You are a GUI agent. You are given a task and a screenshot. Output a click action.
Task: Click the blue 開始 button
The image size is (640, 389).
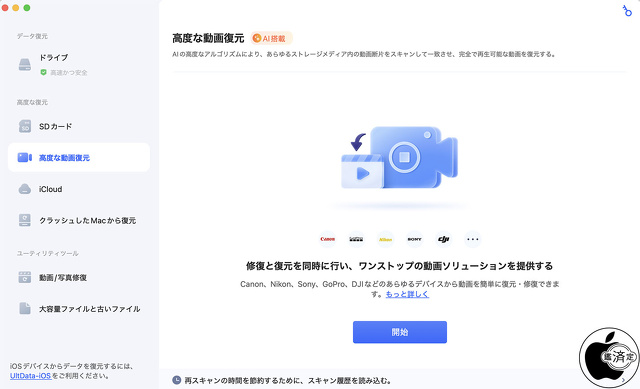click(400, 332)
